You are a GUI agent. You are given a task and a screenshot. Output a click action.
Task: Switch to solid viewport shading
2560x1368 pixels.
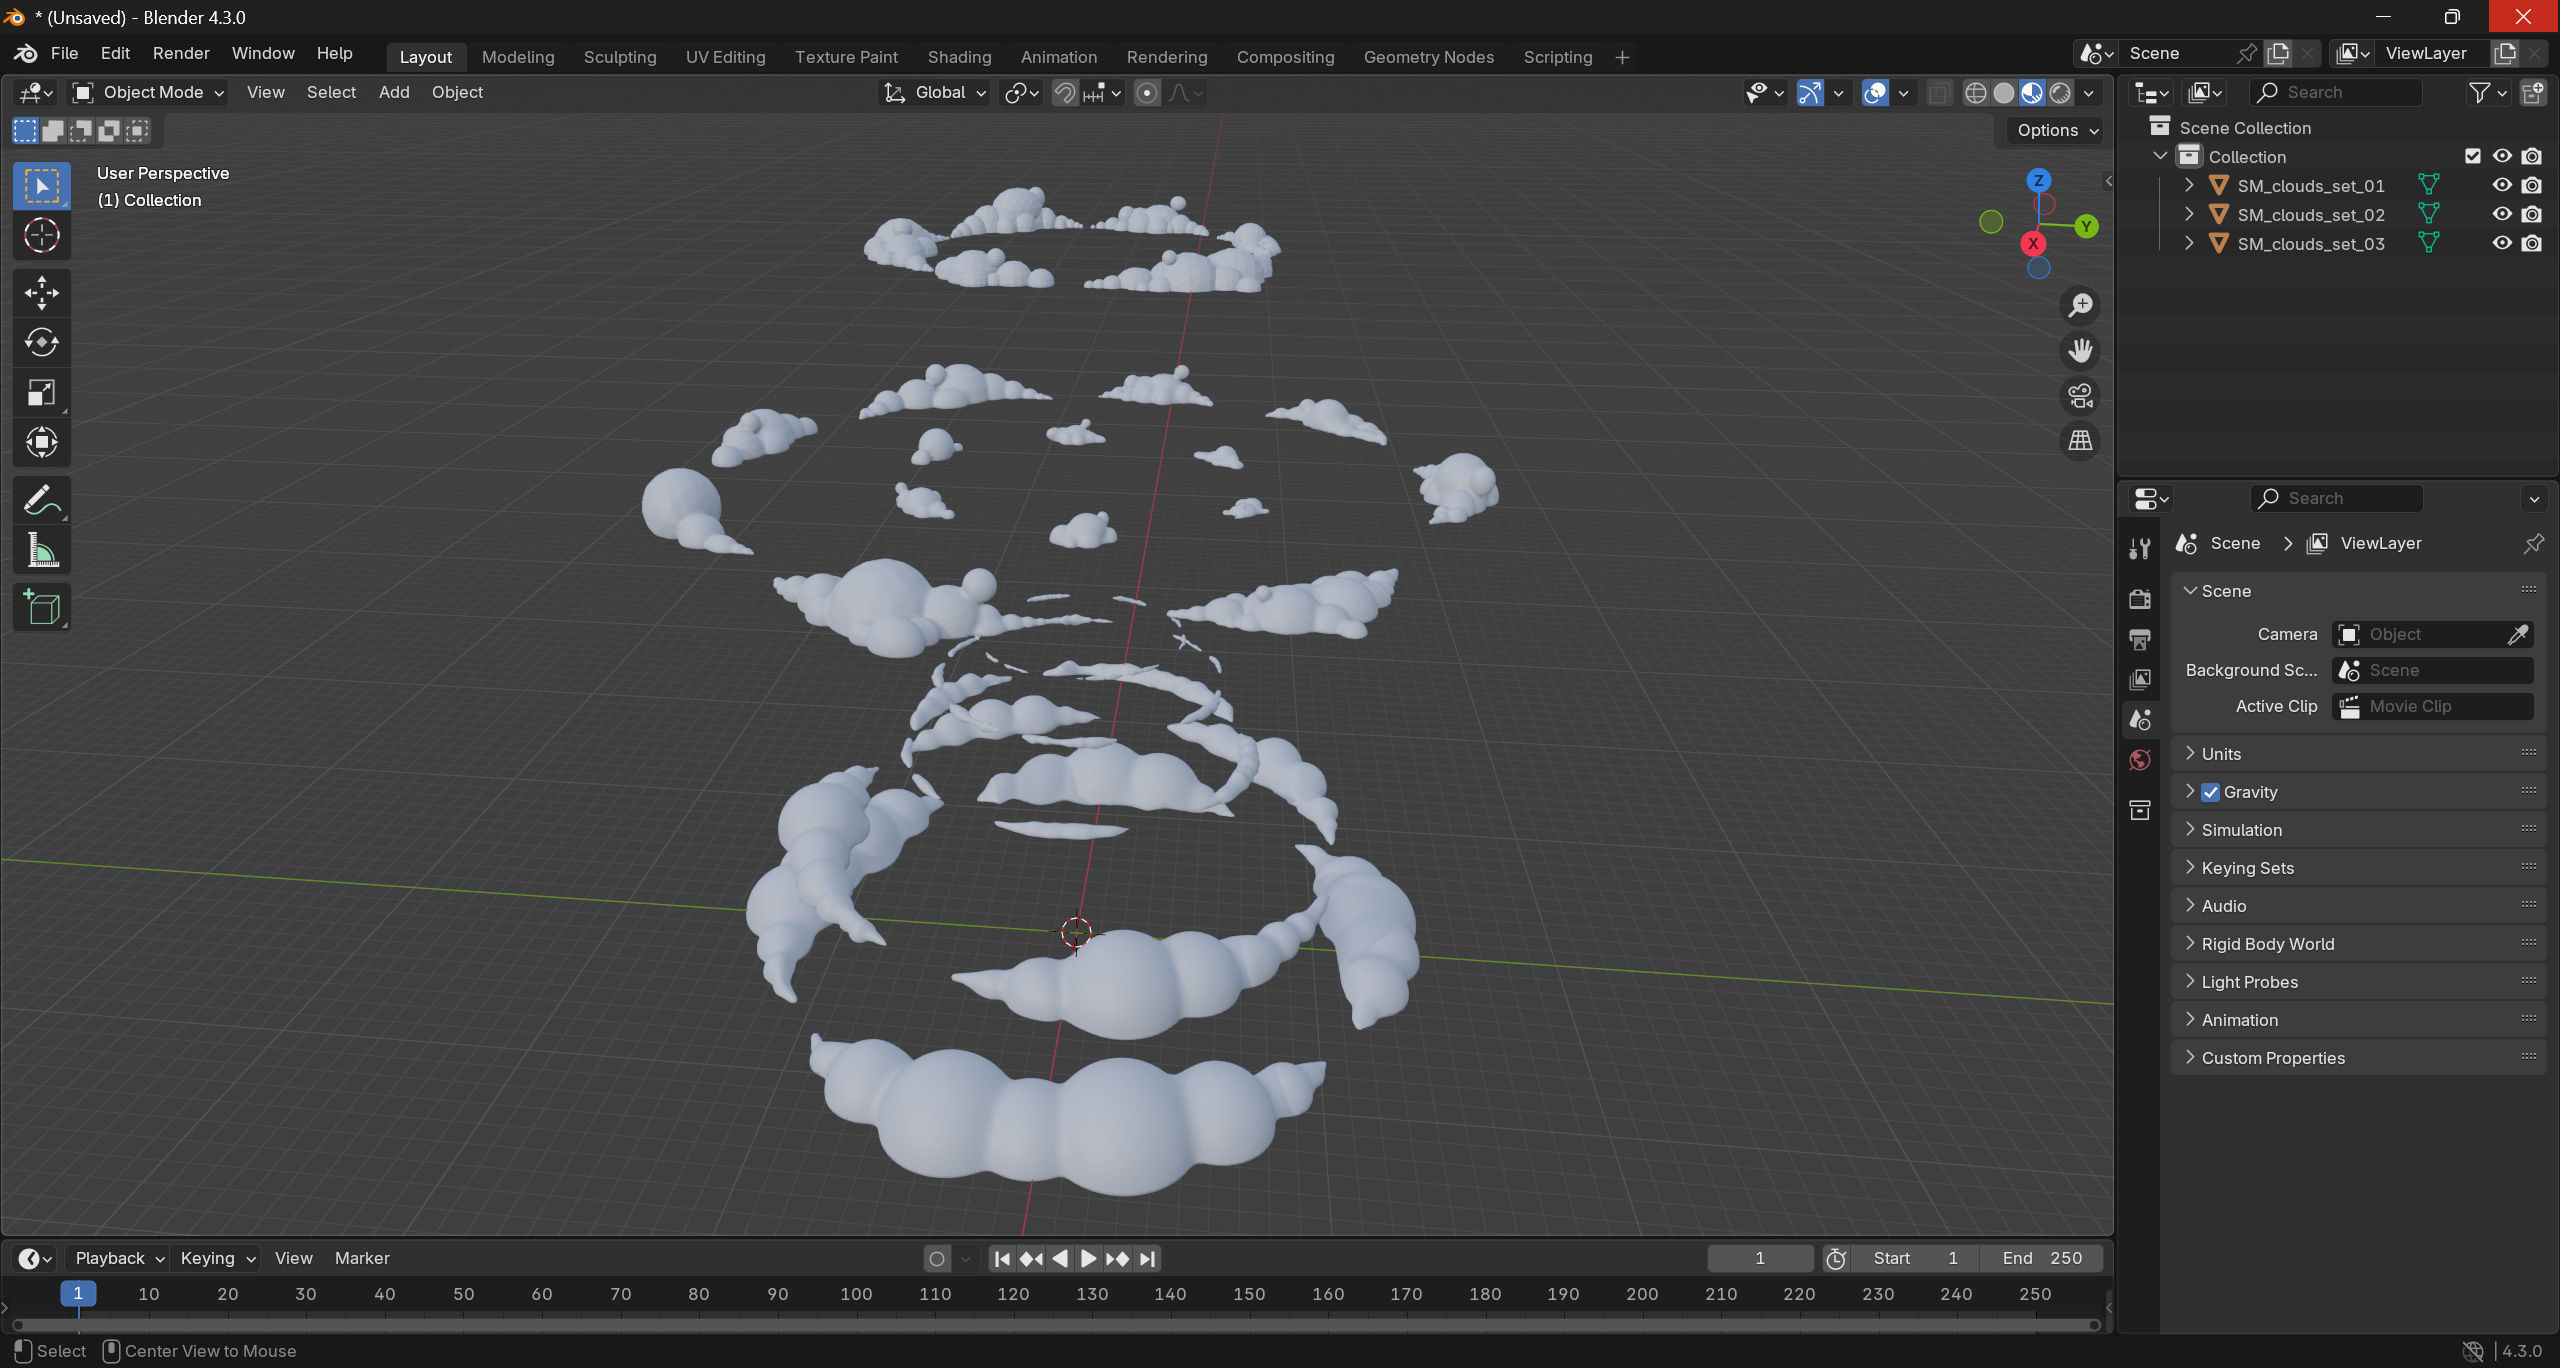click(x=2004, y=93)
